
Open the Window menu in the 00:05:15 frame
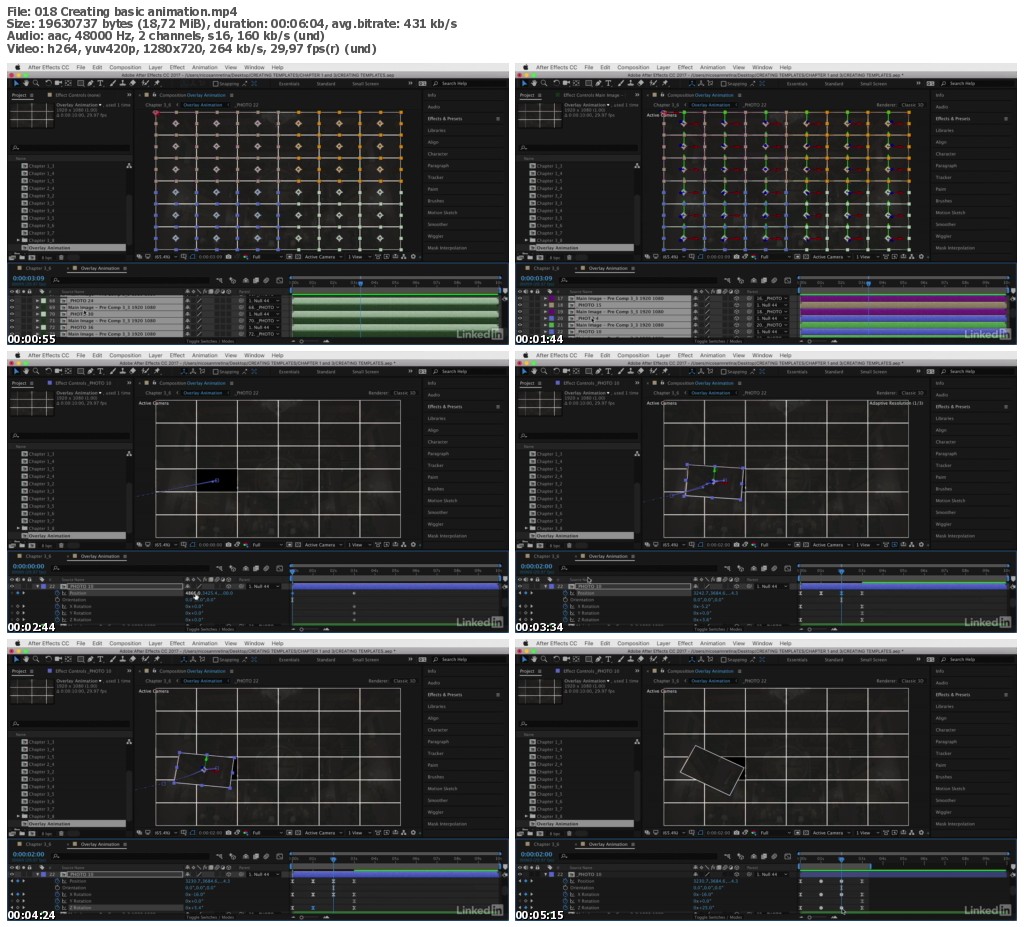762,643
